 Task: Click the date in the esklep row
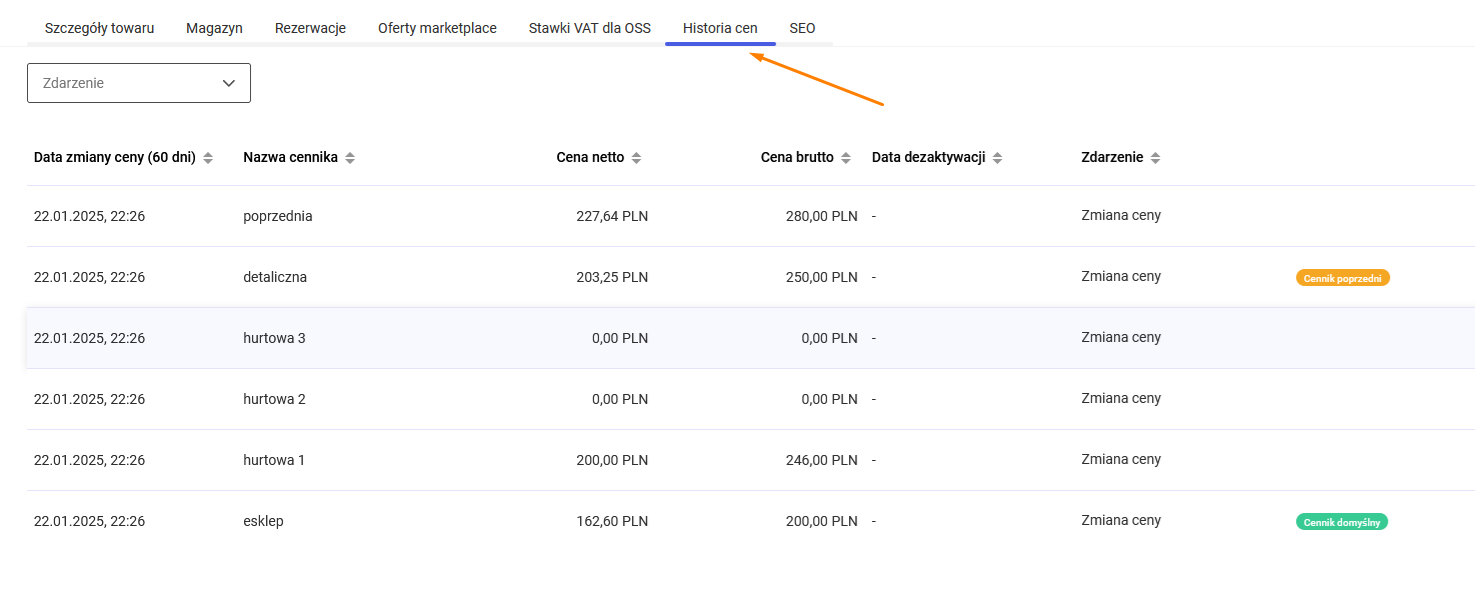(x=90, y=521)
